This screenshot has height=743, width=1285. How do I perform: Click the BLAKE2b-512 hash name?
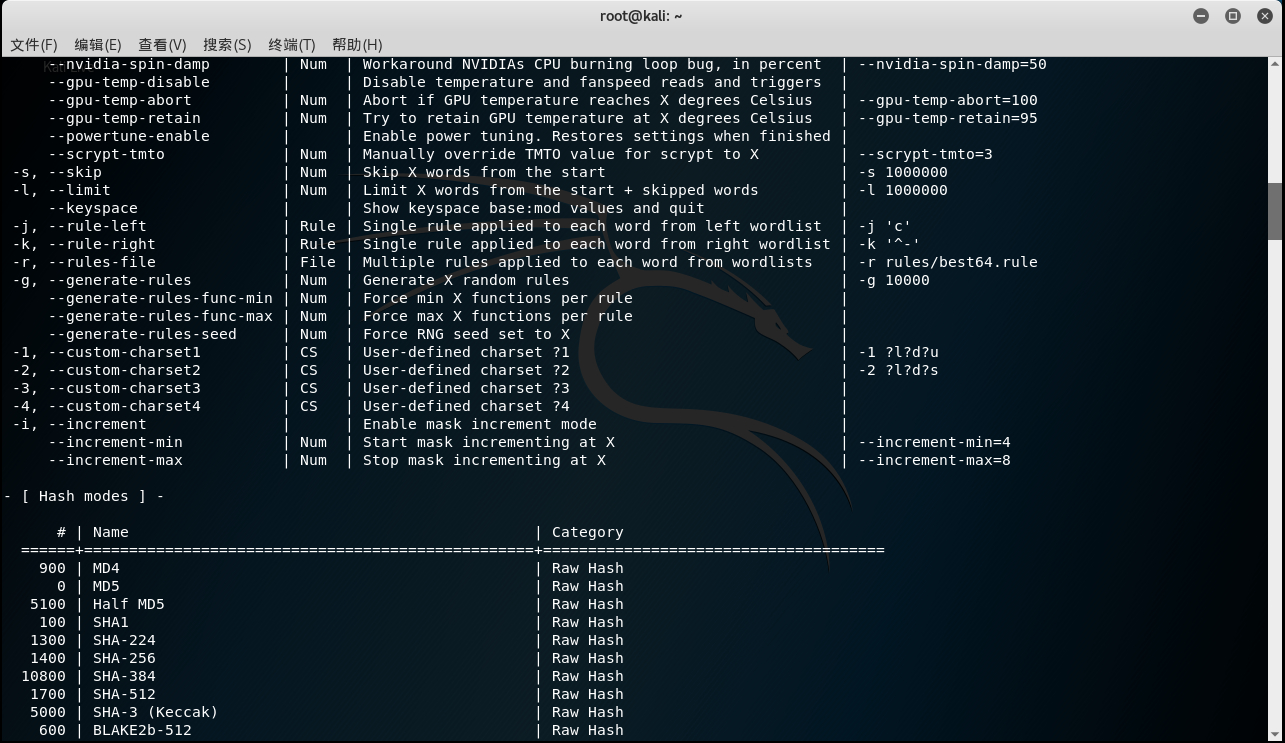point(142,730)
